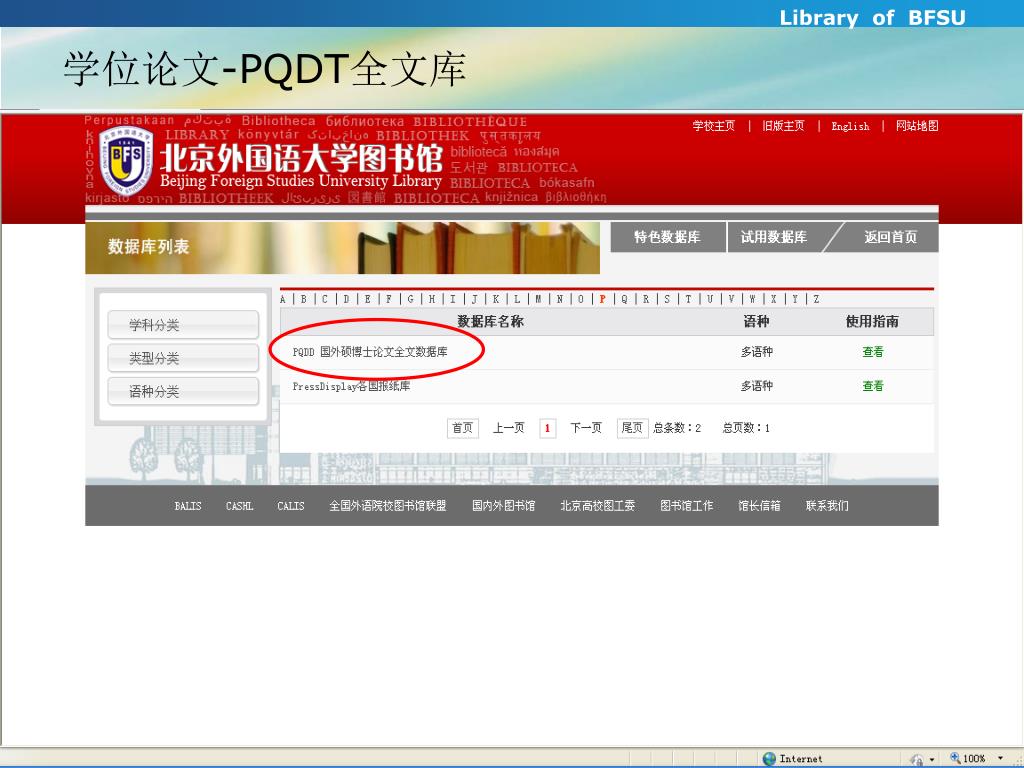Open the 旧版主页 link

[783, 125]
